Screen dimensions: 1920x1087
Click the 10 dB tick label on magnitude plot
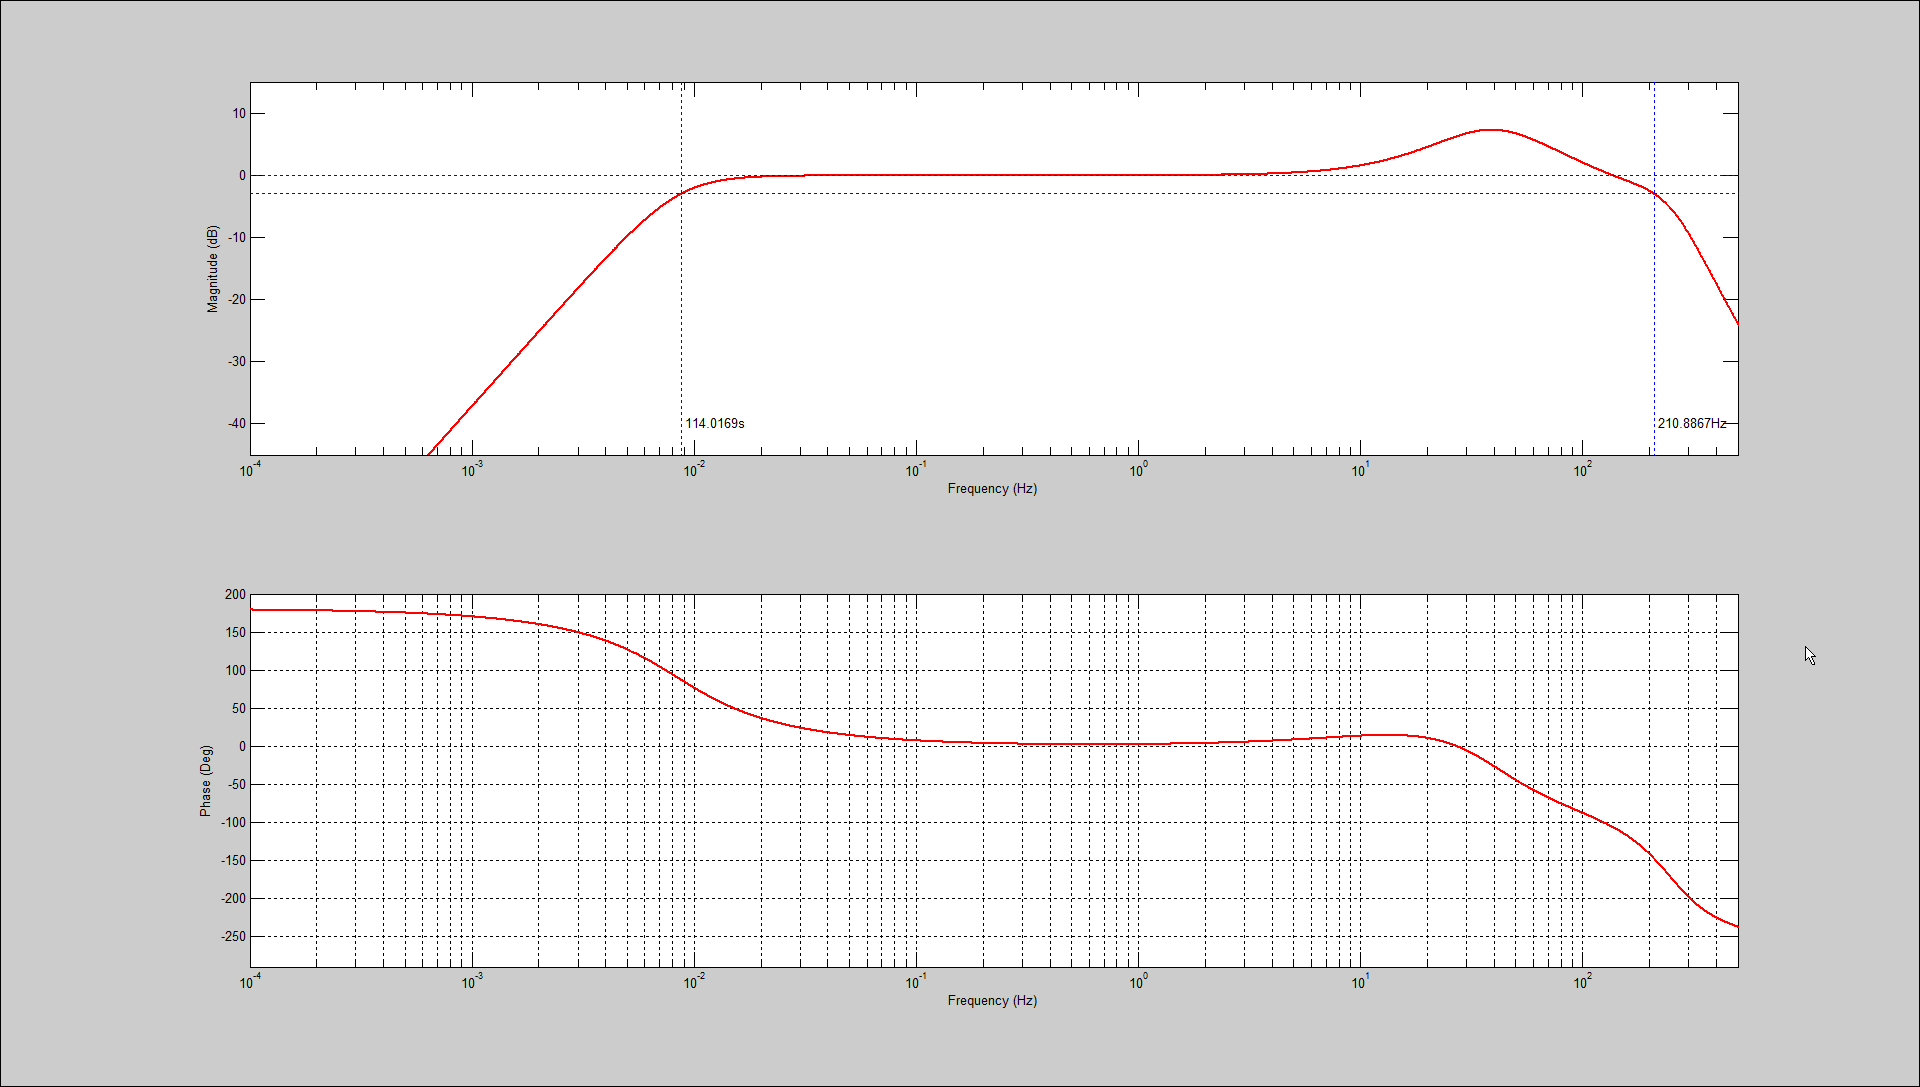[239, 114]
